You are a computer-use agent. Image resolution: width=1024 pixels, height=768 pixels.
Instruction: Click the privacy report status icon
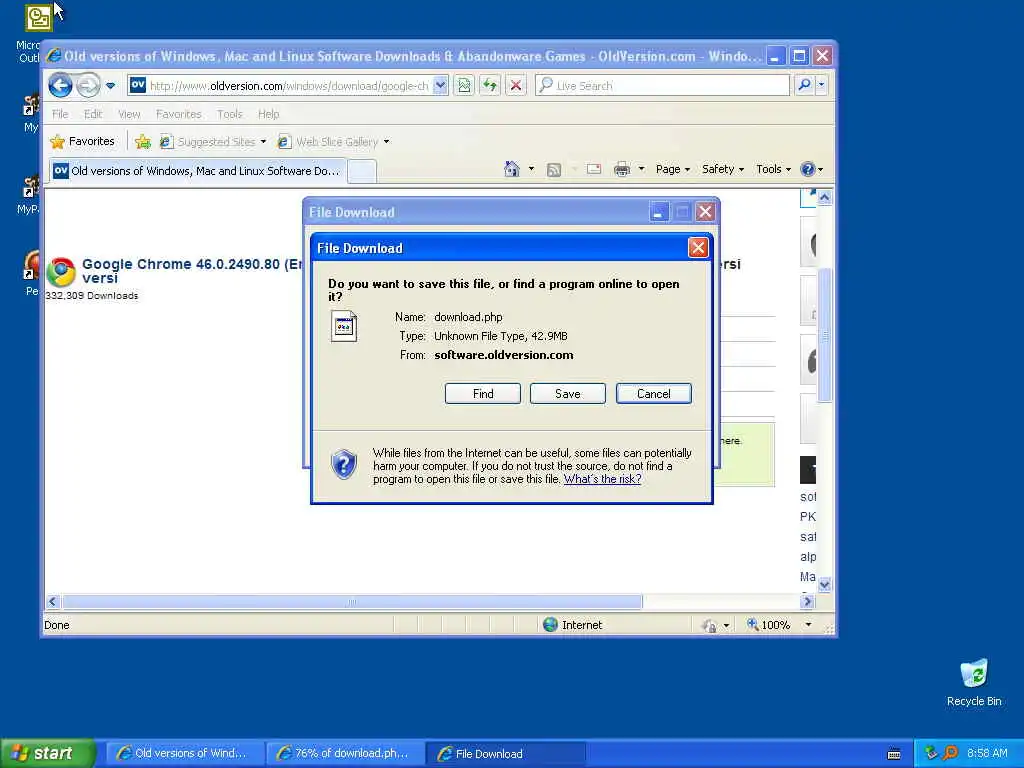pyautogui.click(x=709, y=626)
